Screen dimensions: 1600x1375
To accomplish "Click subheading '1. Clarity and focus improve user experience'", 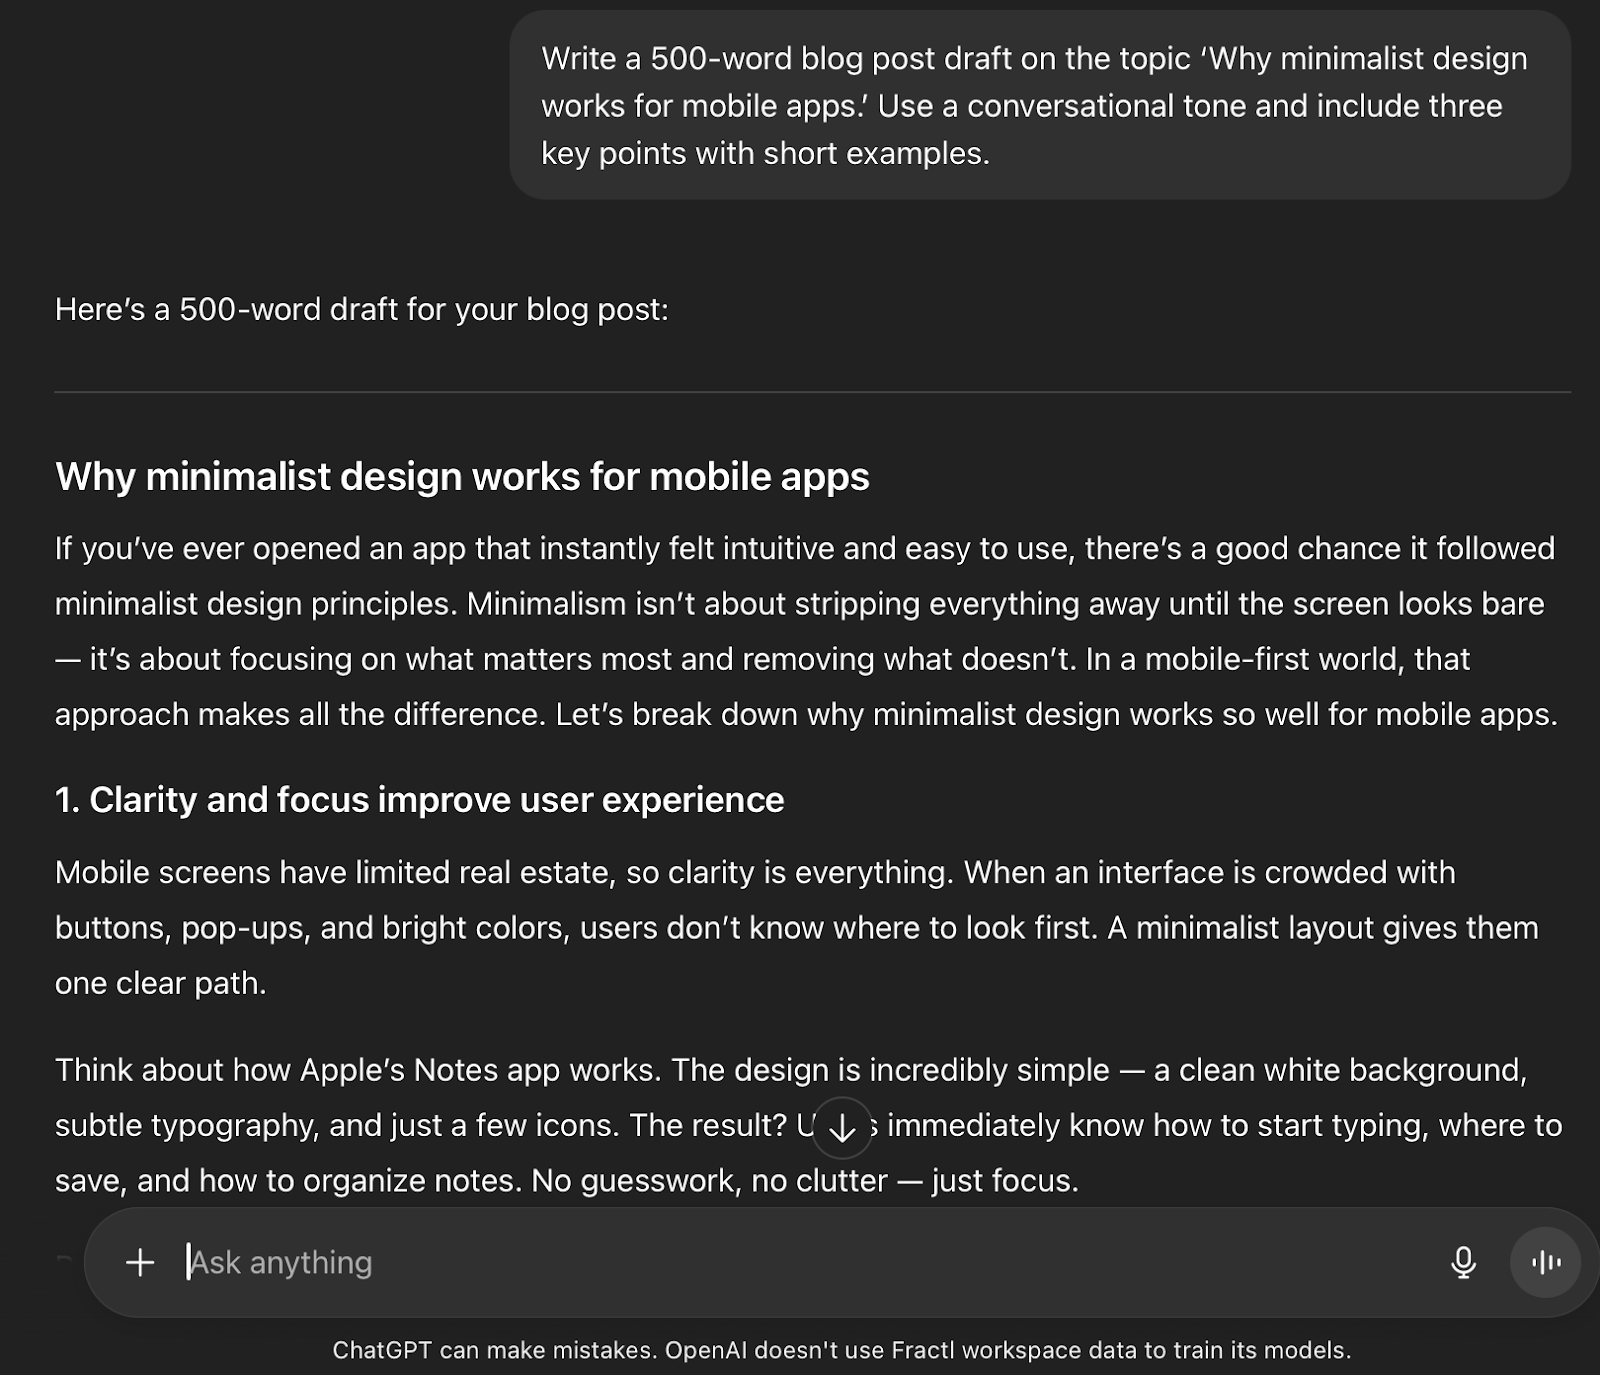I will pos(419,800).
